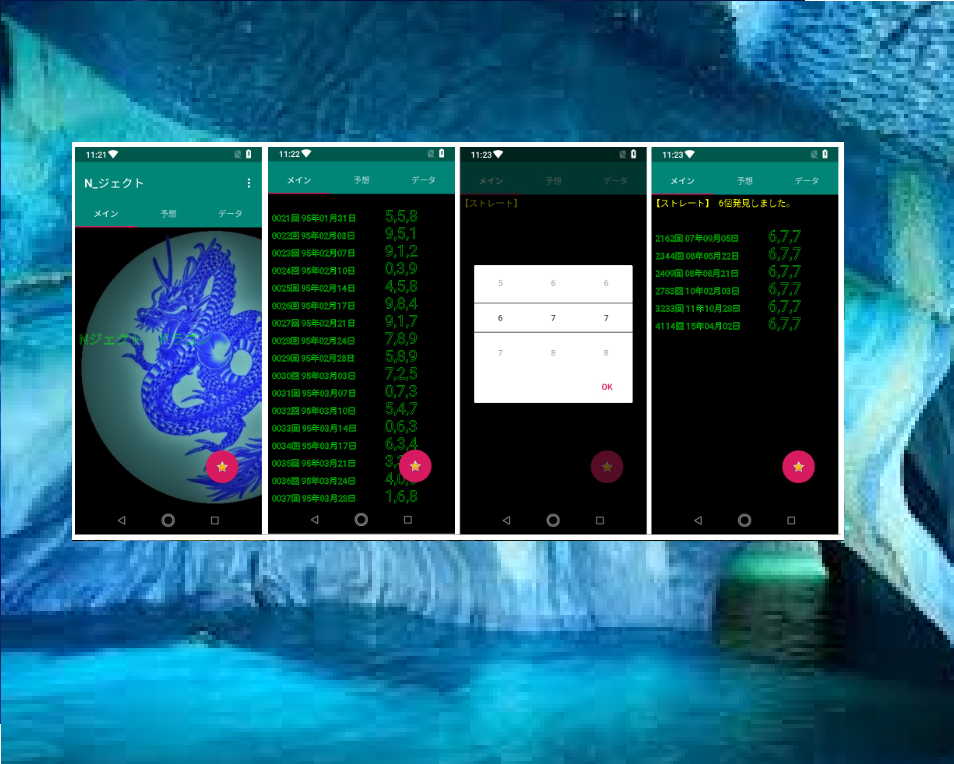The image size is (954, 764).
Task: Tap Android home button on first phone screen
Action: (168, 520)
